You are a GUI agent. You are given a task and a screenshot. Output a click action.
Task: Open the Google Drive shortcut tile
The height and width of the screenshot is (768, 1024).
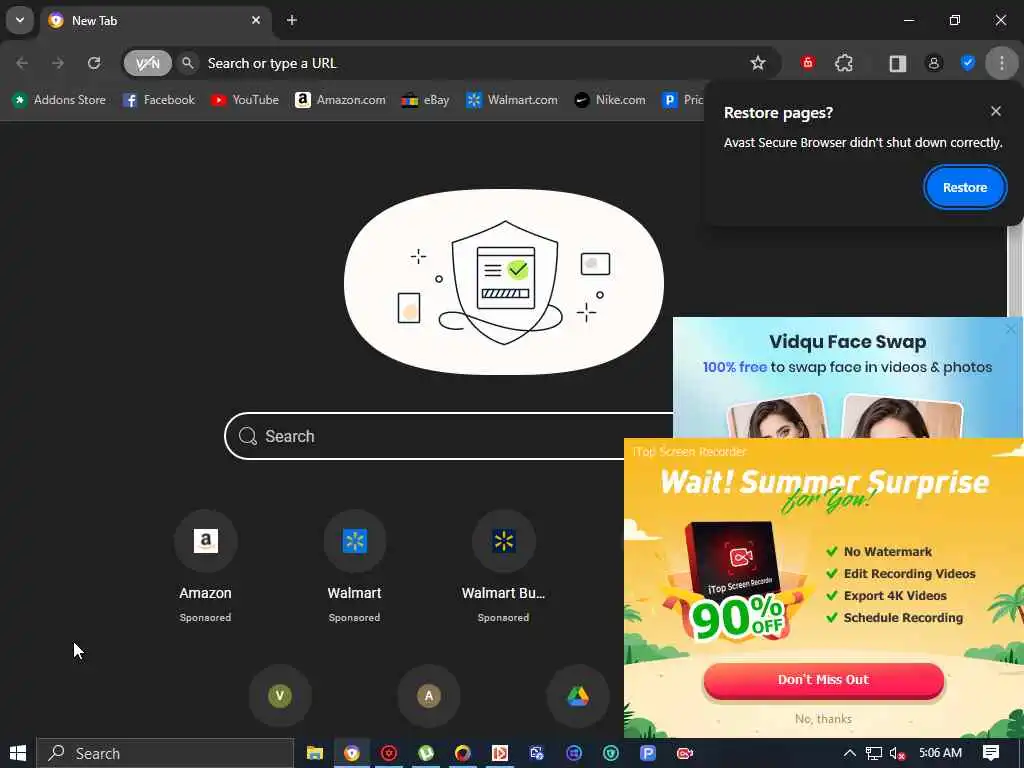pyautogui.click(x=577, y=696)
